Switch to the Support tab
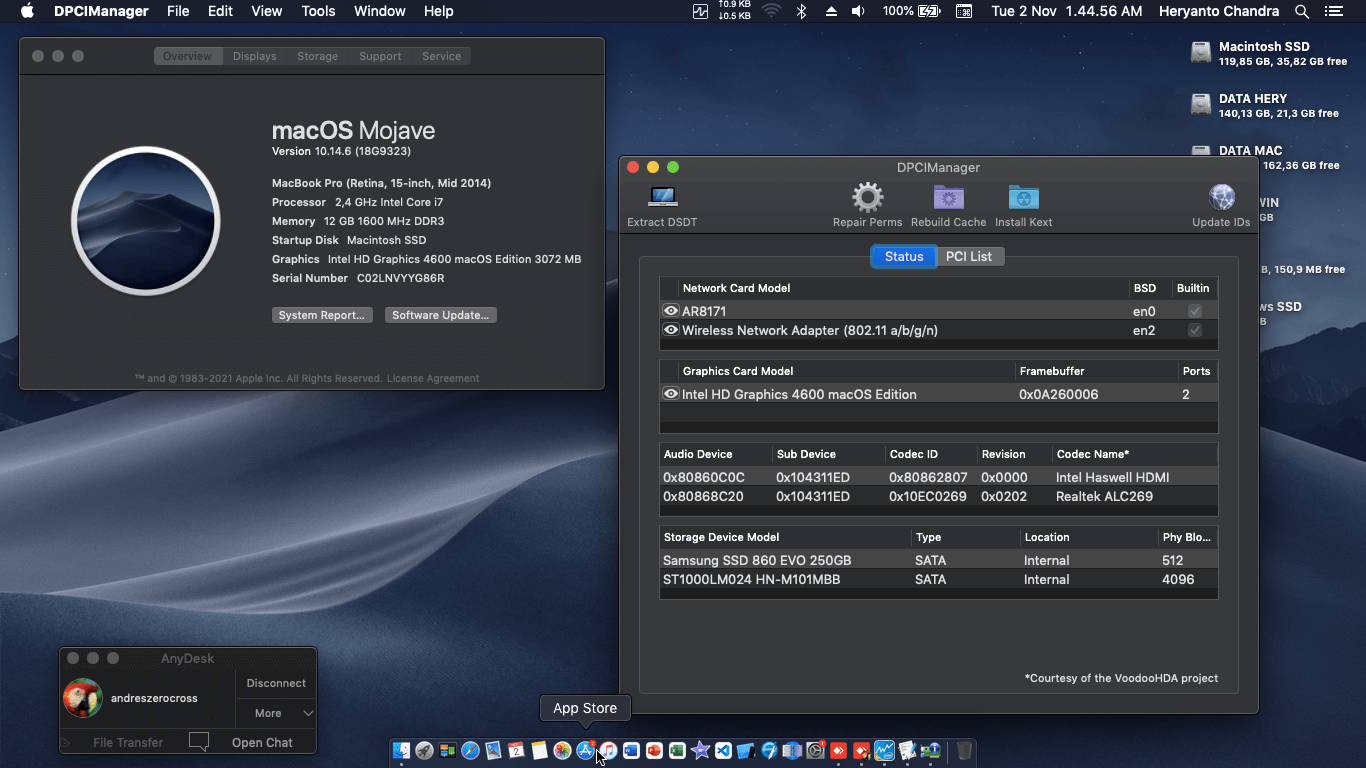1366x768 pixels. click(x=380, y=56)
